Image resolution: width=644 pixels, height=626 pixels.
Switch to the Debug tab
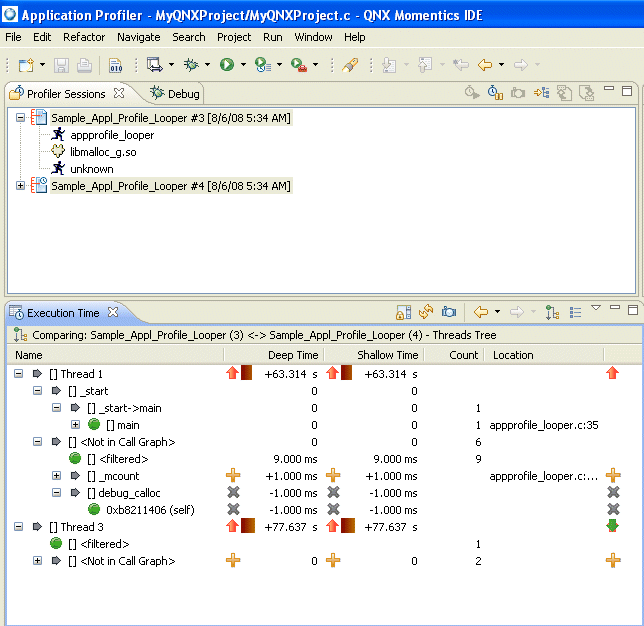click(x=175, y=94)
